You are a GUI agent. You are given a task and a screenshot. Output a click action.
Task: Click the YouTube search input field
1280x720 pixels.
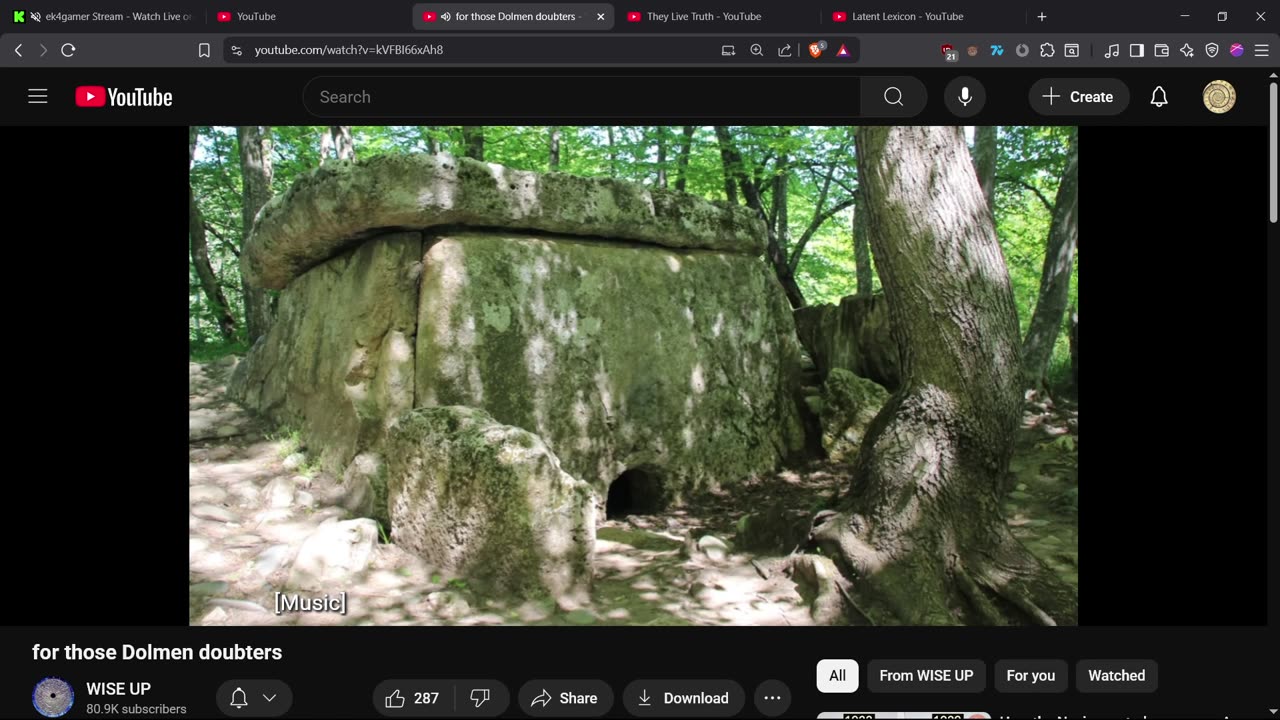coord(581,97)
